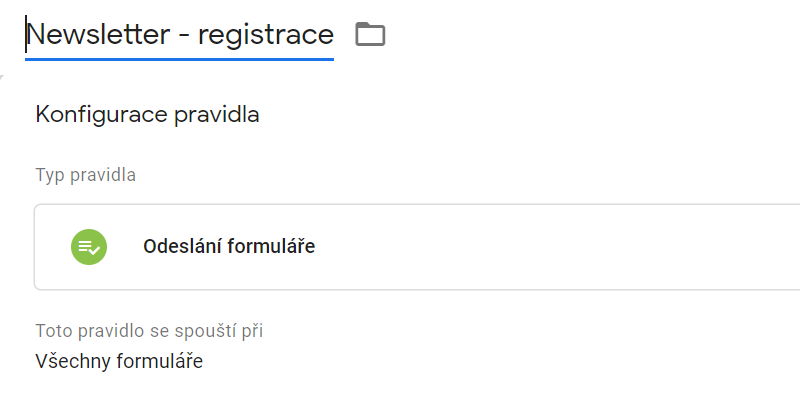800x399 pixels.
Task: Click the word formuláře in the trigger type card
Action: pyautogui.click(x=271, y=246)
